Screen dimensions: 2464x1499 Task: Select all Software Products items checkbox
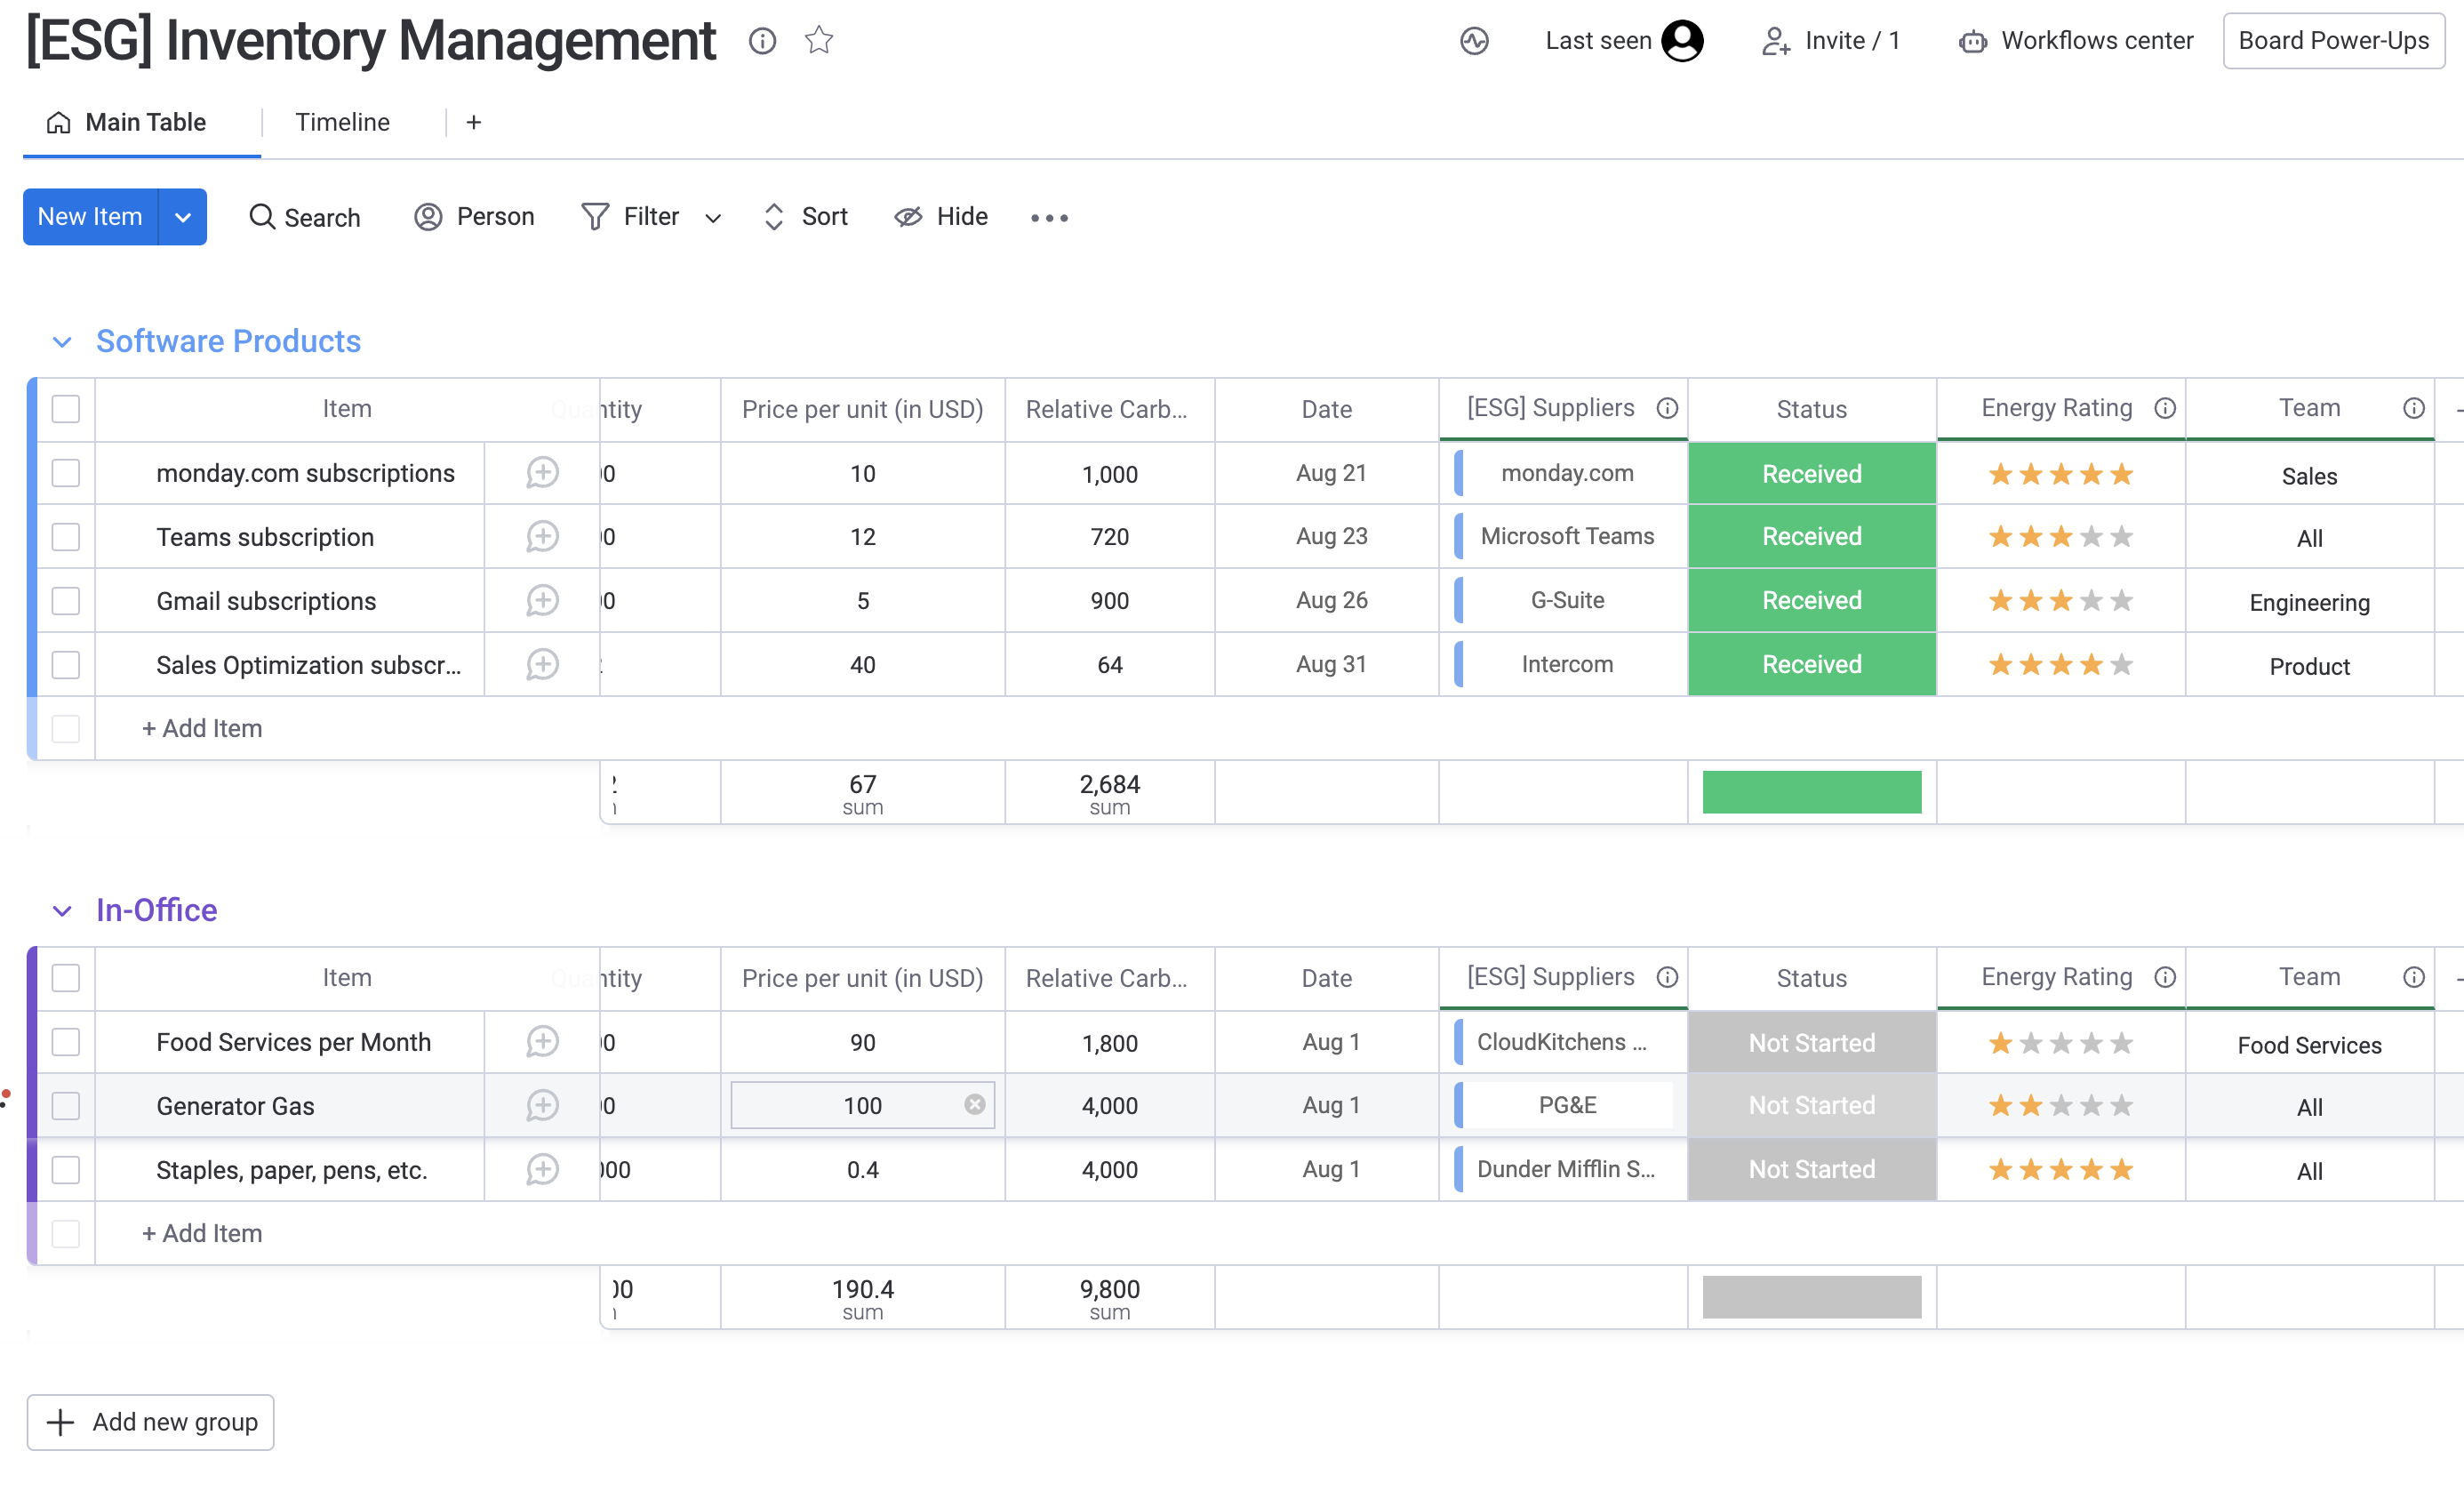point(66,409)
